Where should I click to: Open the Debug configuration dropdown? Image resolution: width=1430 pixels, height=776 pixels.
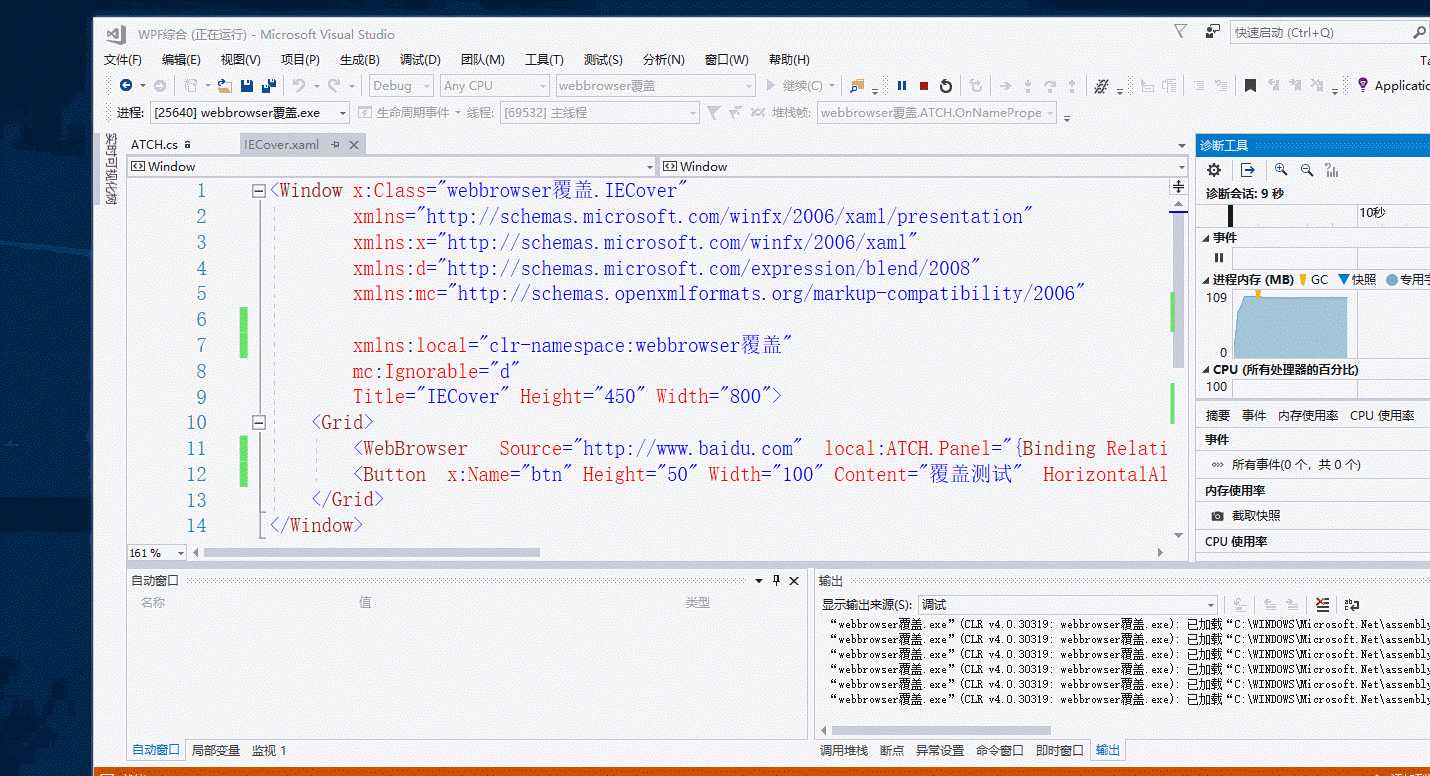pyautogui.click(x=401, y=86)
